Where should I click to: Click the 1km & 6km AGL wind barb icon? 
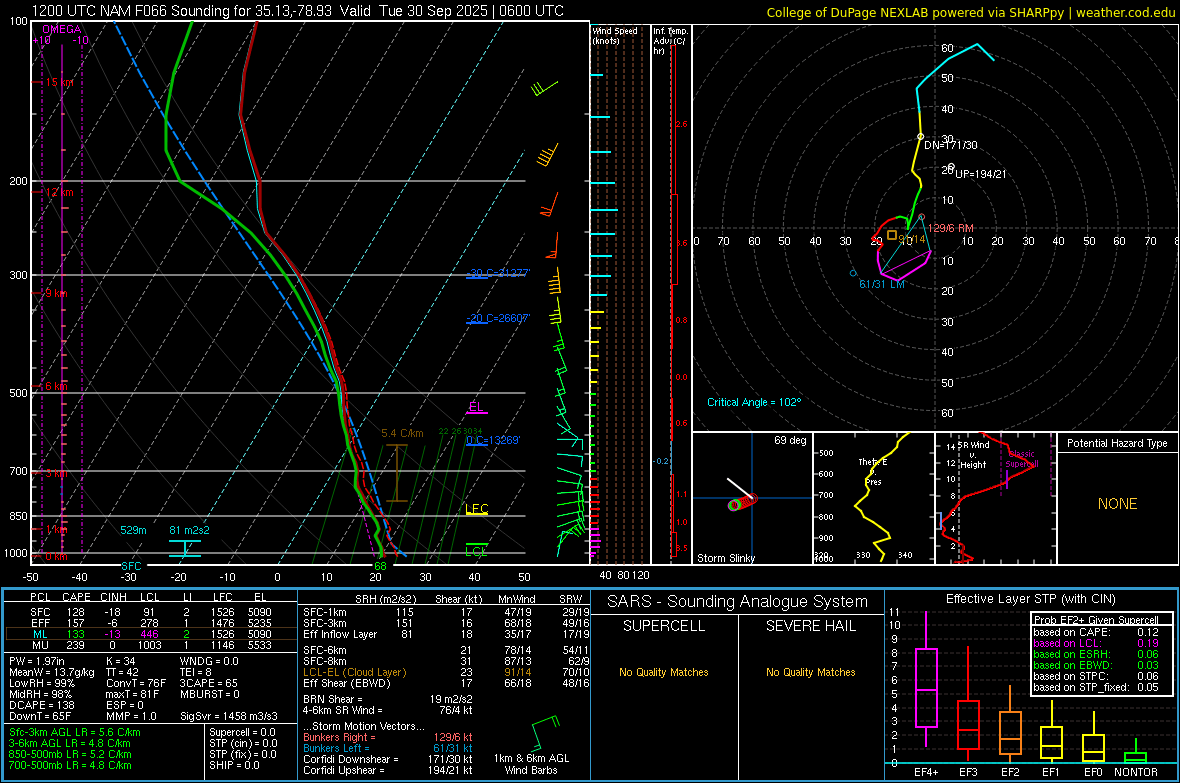point(546,733)
